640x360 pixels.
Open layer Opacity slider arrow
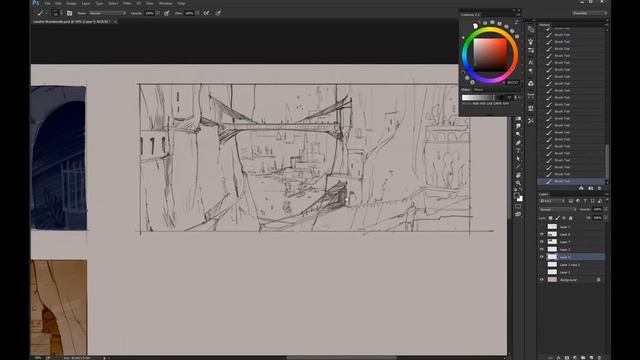pyautogui.click(x=605, y=209)
